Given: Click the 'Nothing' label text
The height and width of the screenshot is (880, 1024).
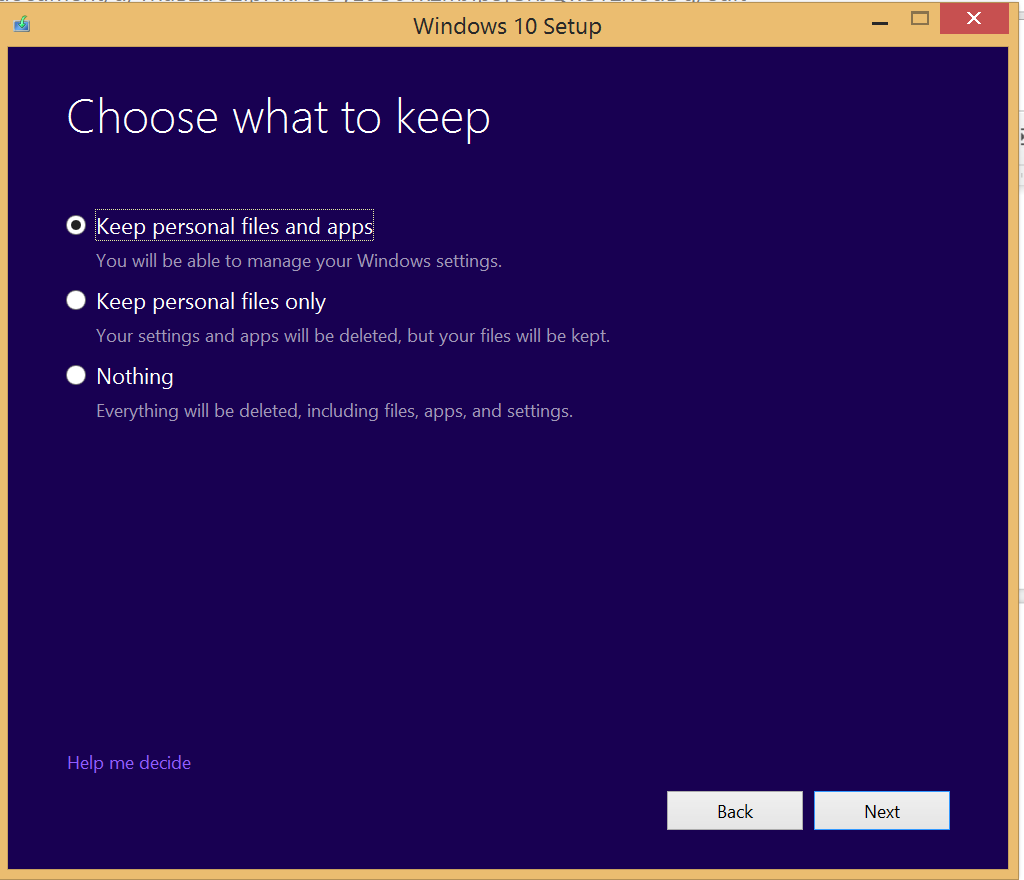Looking at the screenshot, I should (x=135, y=377).
